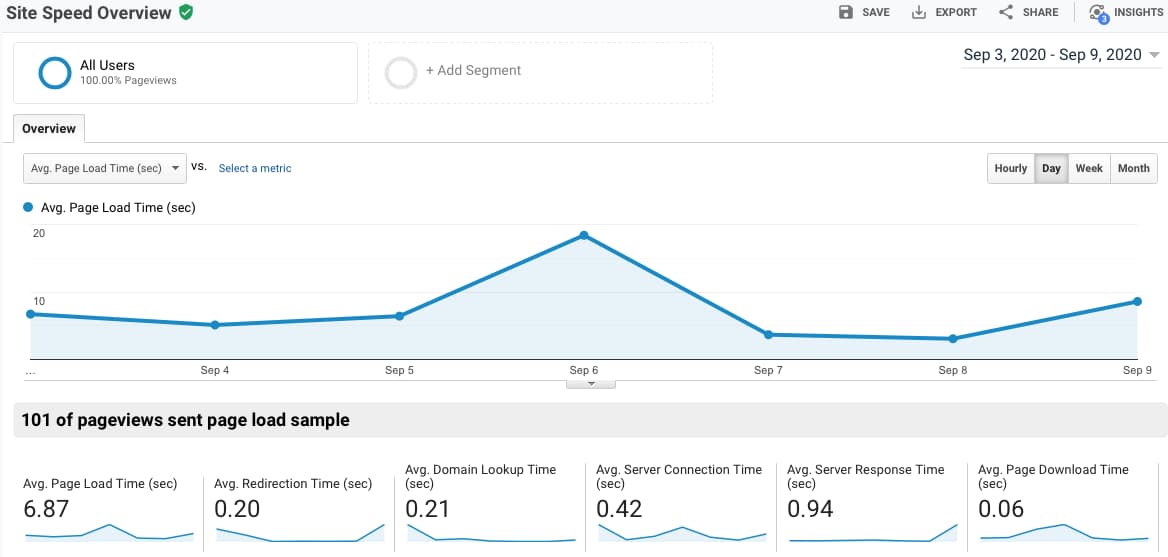Open Avg. Page Load Time (sec) metric dropdown

[105, 168]
